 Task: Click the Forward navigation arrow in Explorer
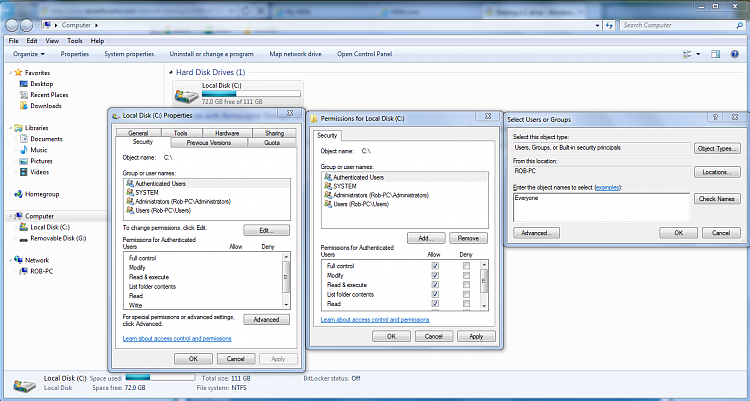click(x=26, y=25)
